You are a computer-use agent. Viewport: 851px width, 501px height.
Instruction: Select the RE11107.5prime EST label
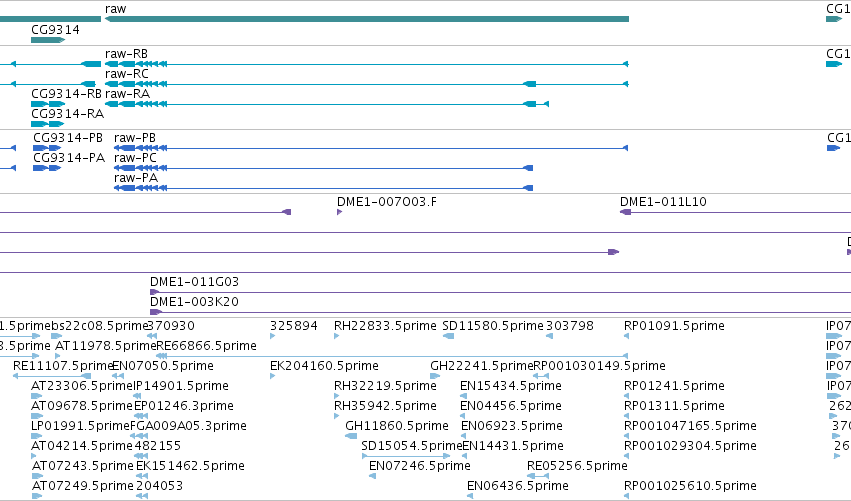[x=63, y=366]
